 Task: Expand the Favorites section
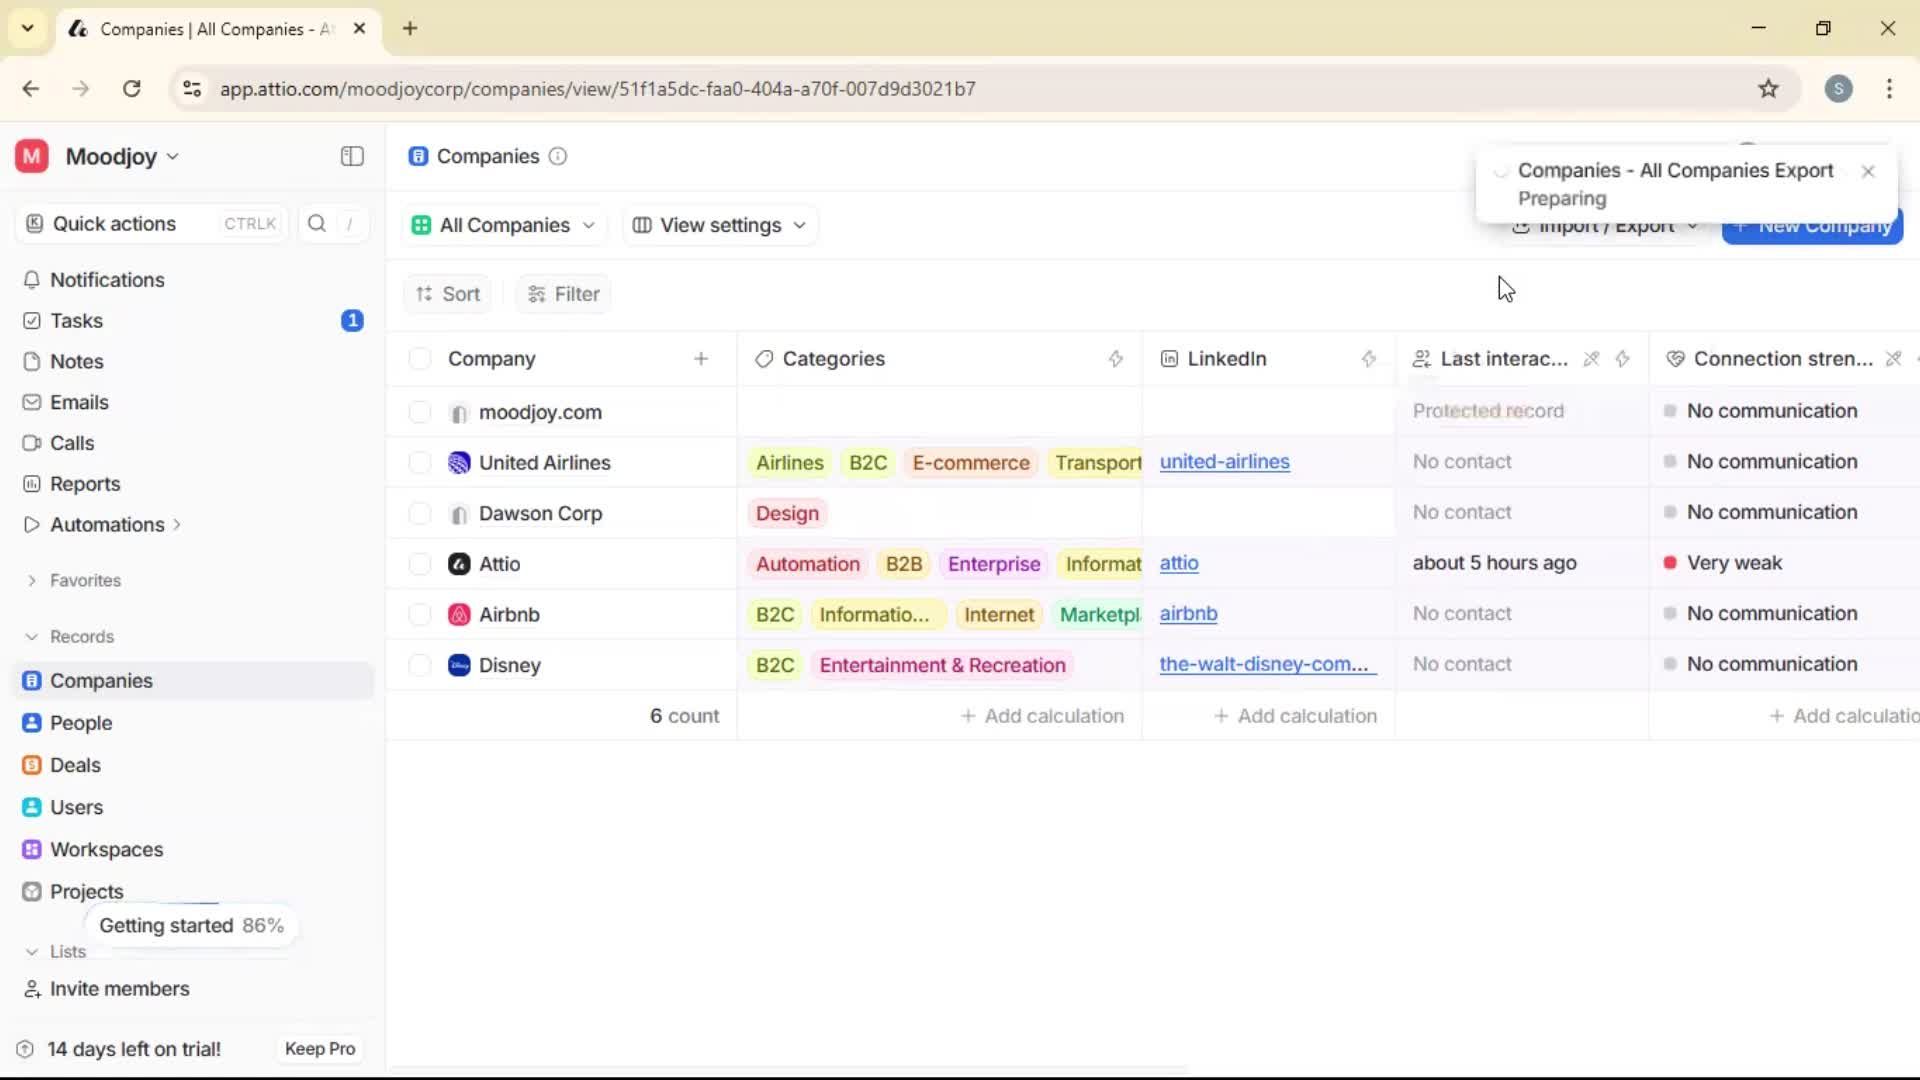[x=31, y=580]
